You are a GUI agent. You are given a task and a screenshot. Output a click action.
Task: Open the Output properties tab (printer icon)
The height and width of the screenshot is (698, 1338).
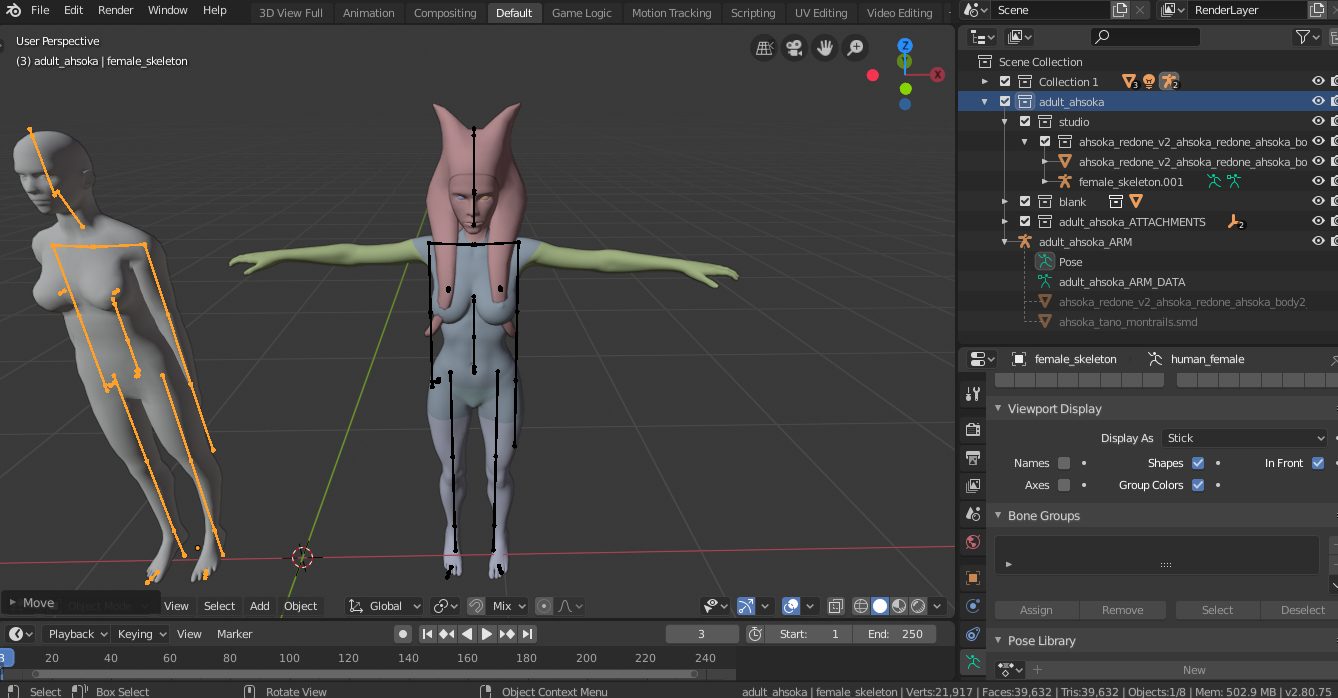972,457
